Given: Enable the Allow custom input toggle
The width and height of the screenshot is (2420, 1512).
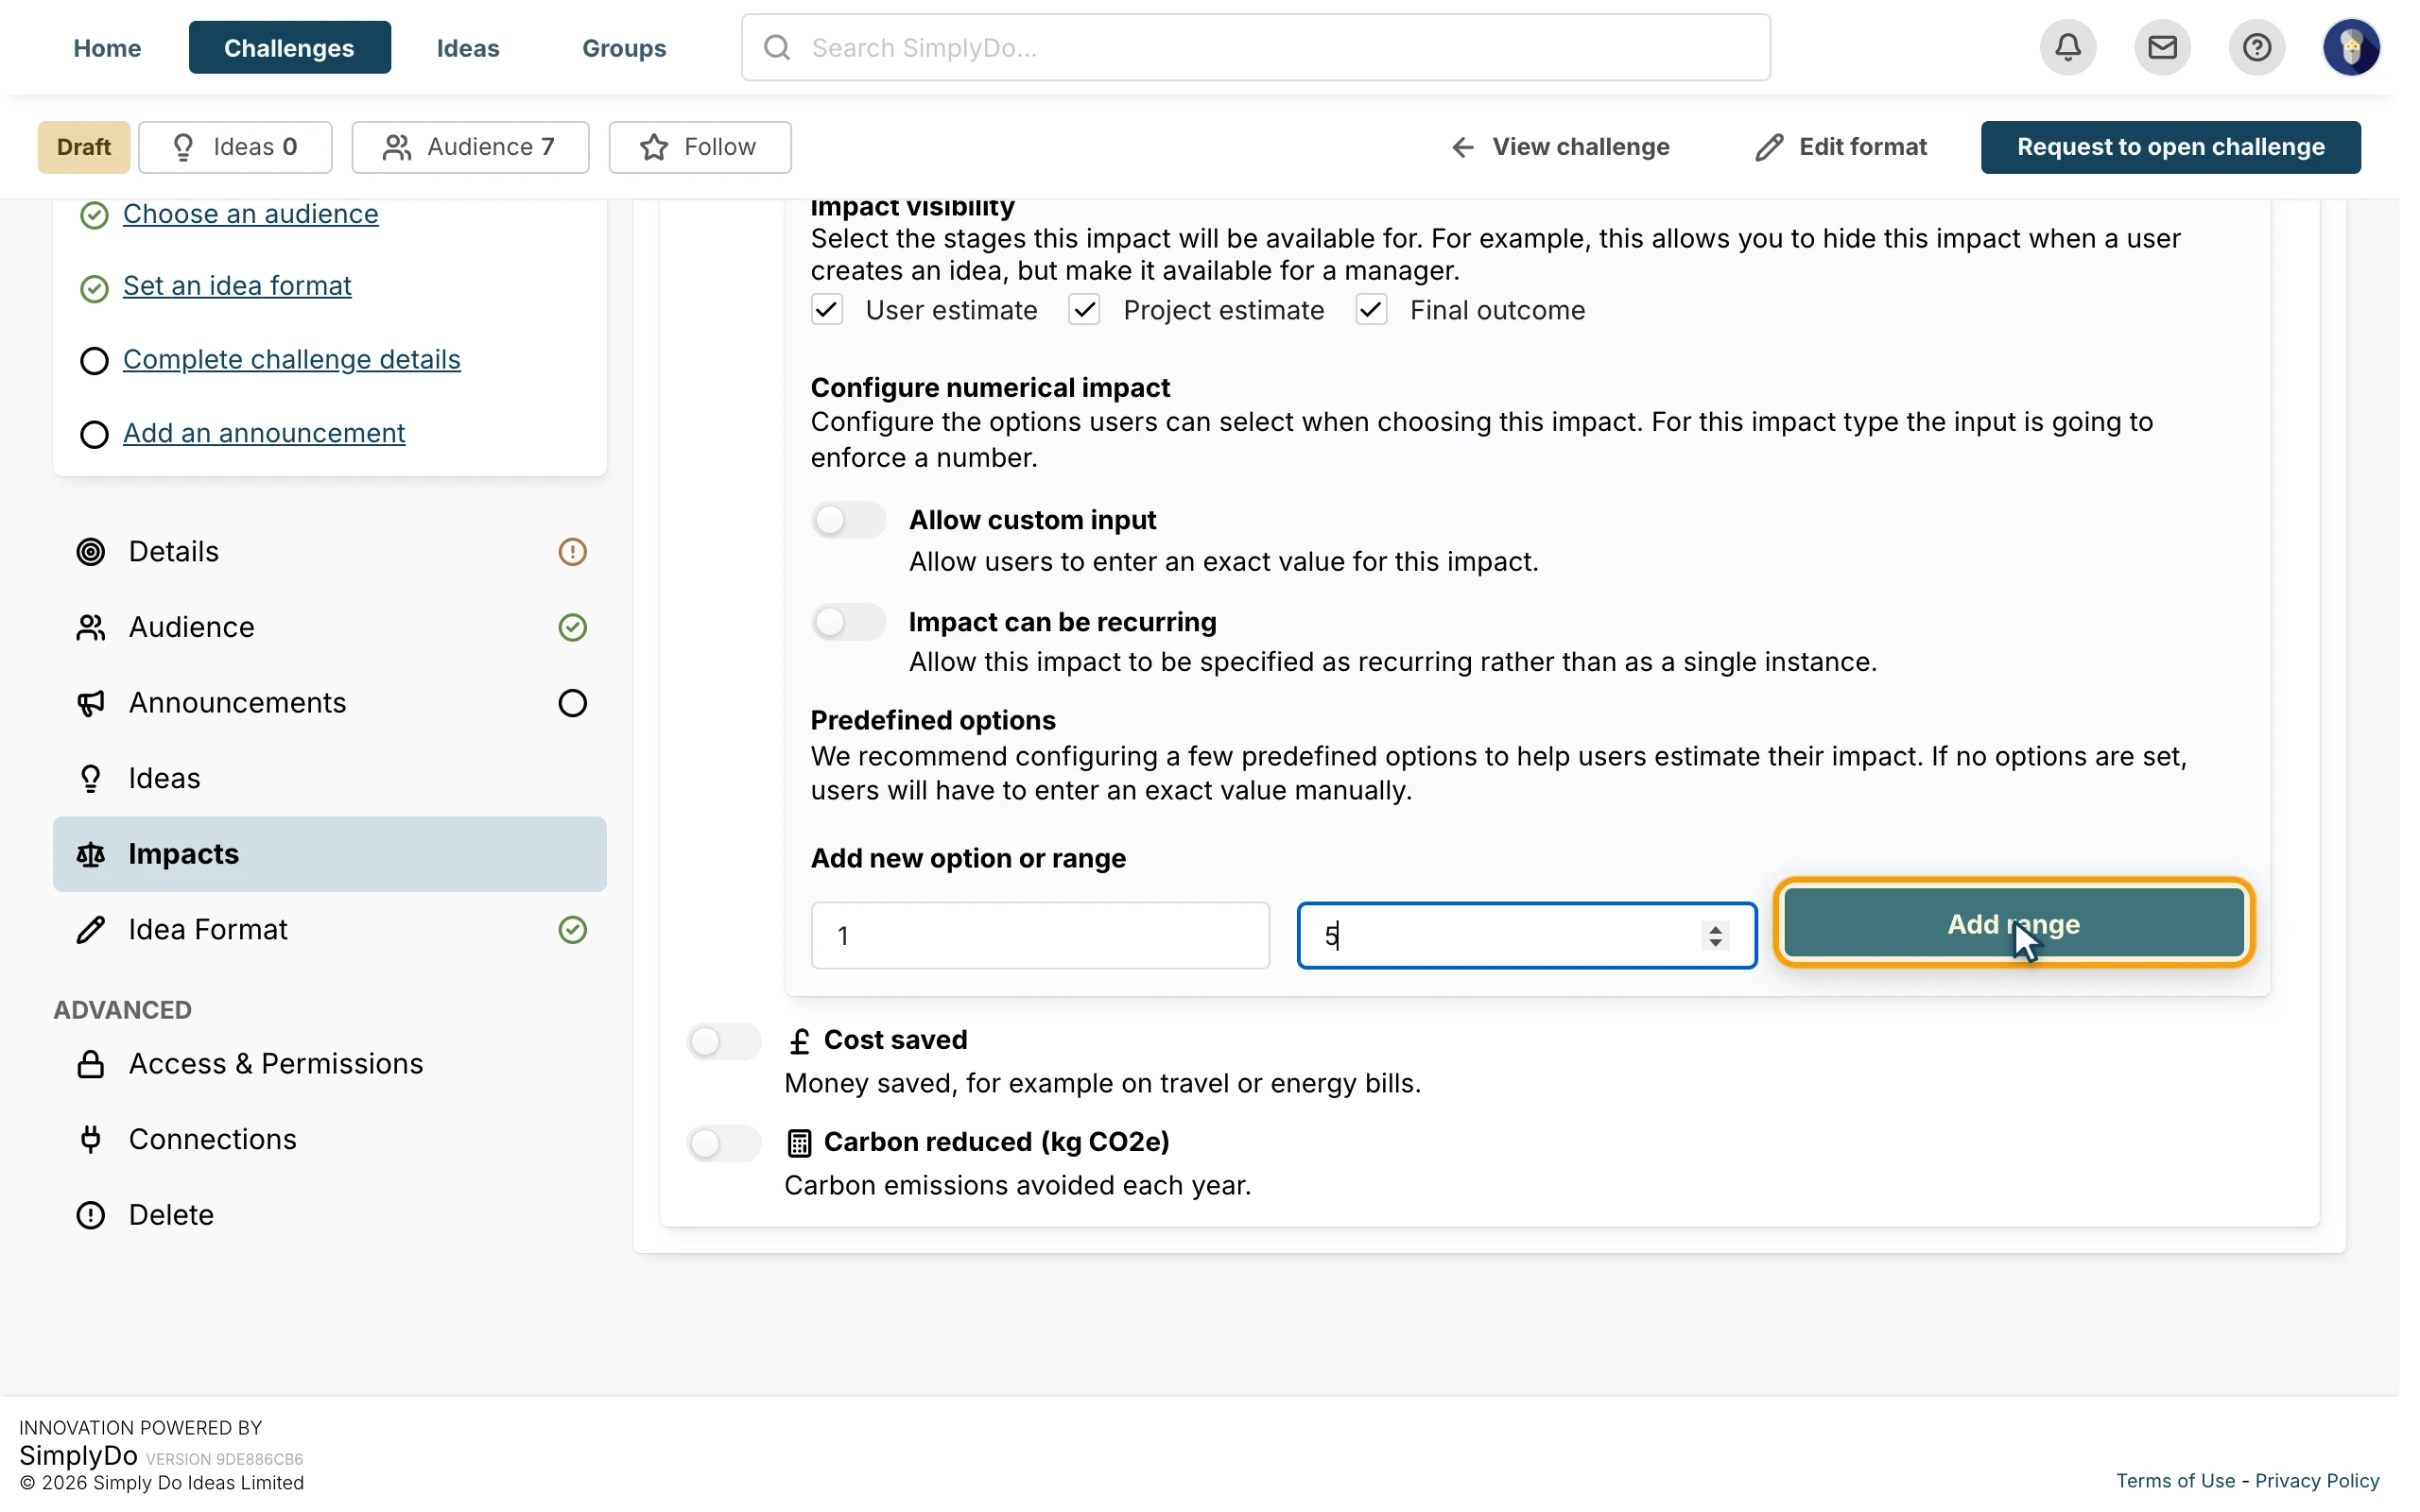Looking at the screenshot, I should pyautogui.click(x=848, y=520).
